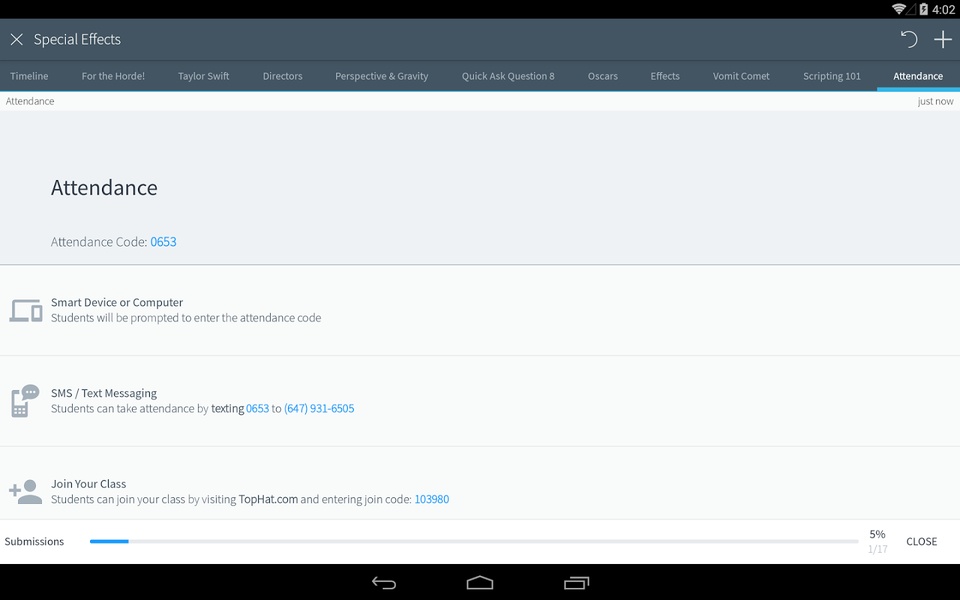Tap the large Attendance heading

point(104,187)
